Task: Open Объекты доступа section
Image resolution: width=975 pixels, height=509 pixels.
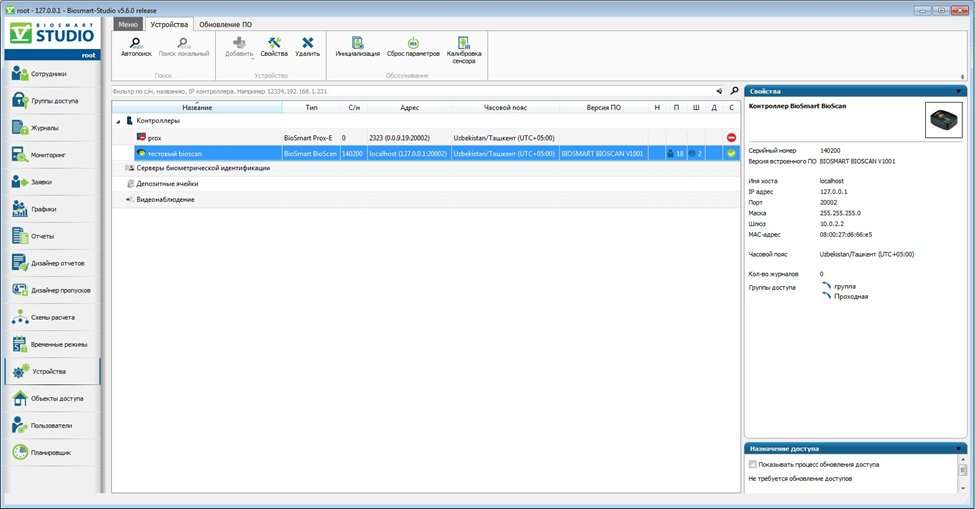Action: click(x=52, y=398)
